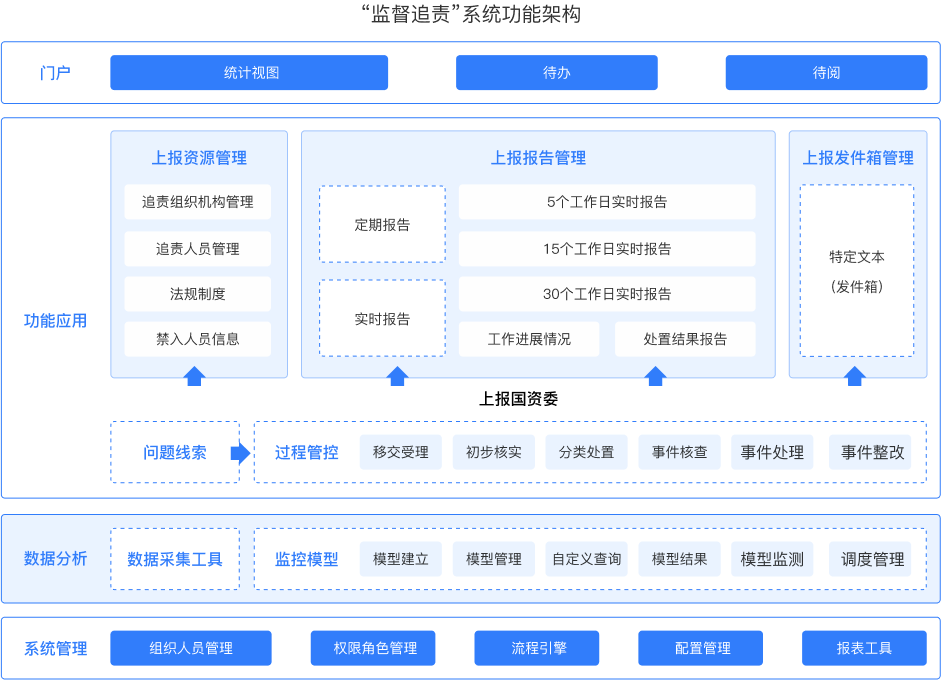Click up arrow below 实时报告 box
This screenshot has width=941, height=680.
(x=397, y=376)
